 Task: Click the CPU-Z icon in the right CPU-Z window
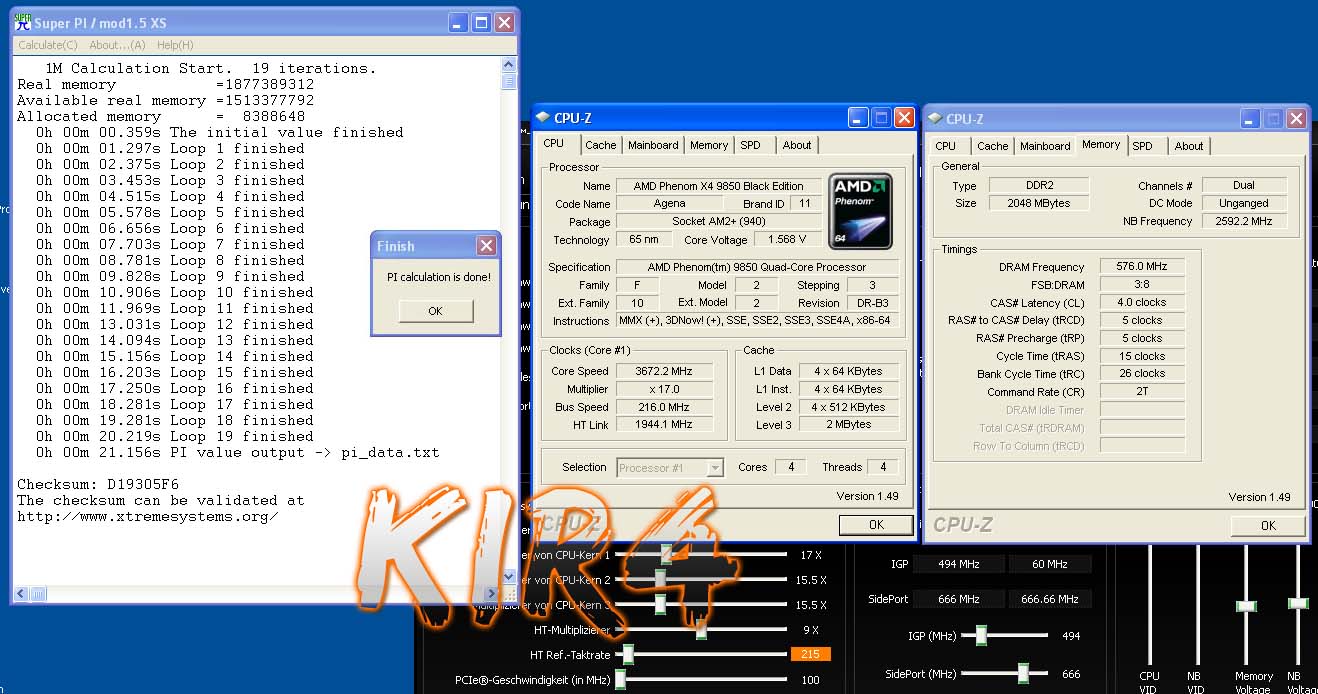(933, 118)
